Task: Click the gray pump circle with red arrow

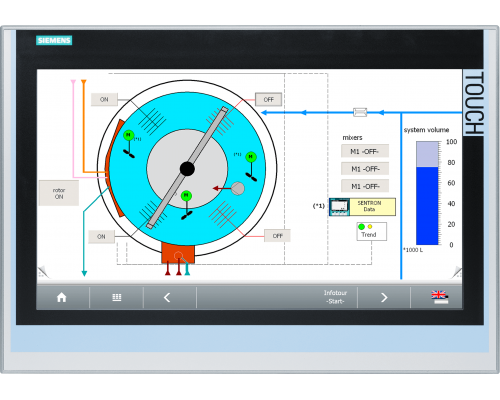Action: pyautogui.click(x=237, y=188)
